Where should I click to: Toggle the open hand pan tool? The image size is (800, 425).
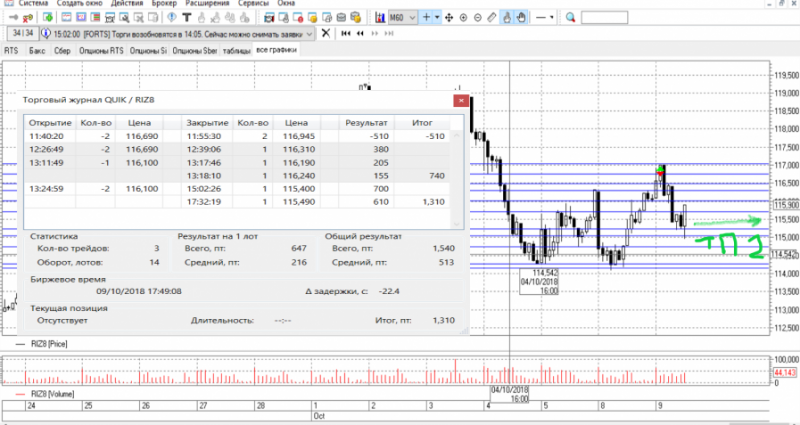pyautogui.click(x=521, y=18)
